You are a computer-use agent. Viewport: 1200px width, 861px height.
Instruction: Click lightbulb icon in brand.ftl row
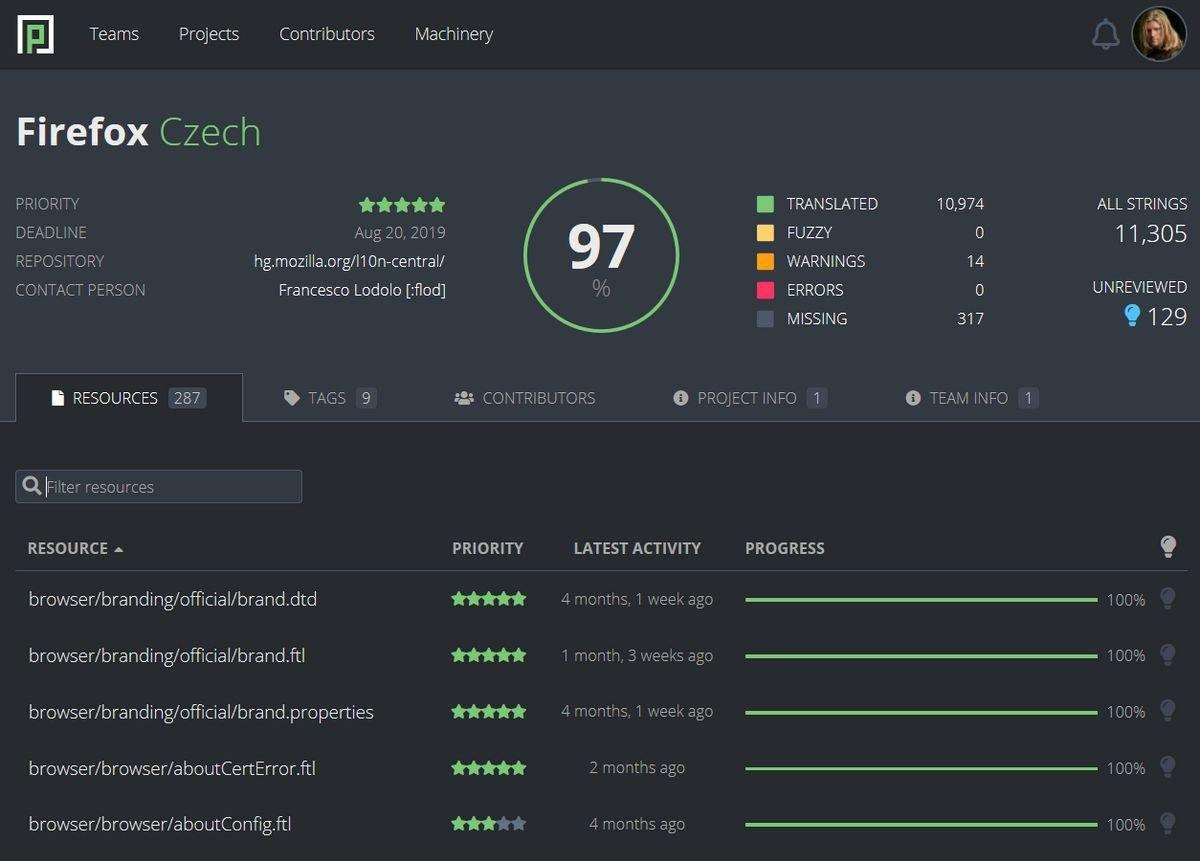(x=1167, y=654)
